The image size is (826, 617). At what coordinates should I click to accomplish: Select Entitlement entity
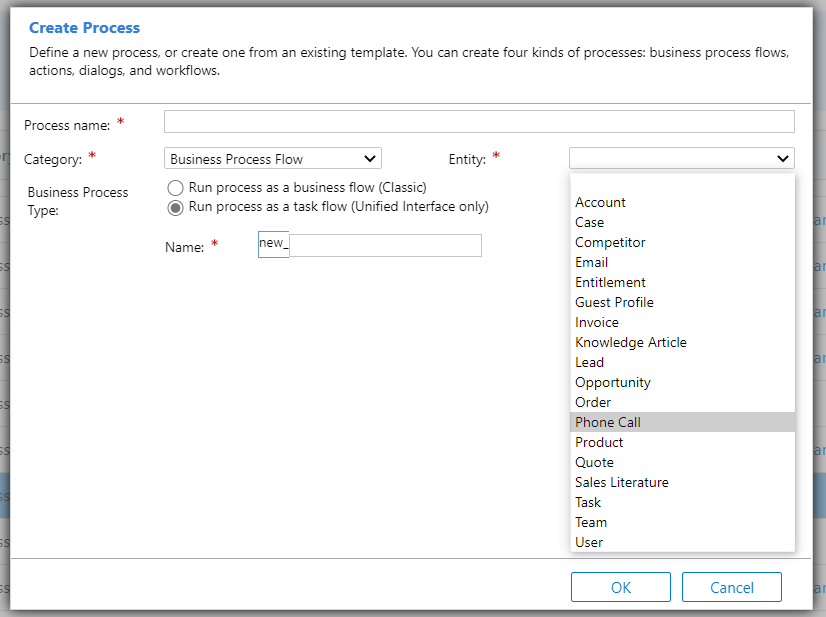pyautogui.click(x=610, y=282)
